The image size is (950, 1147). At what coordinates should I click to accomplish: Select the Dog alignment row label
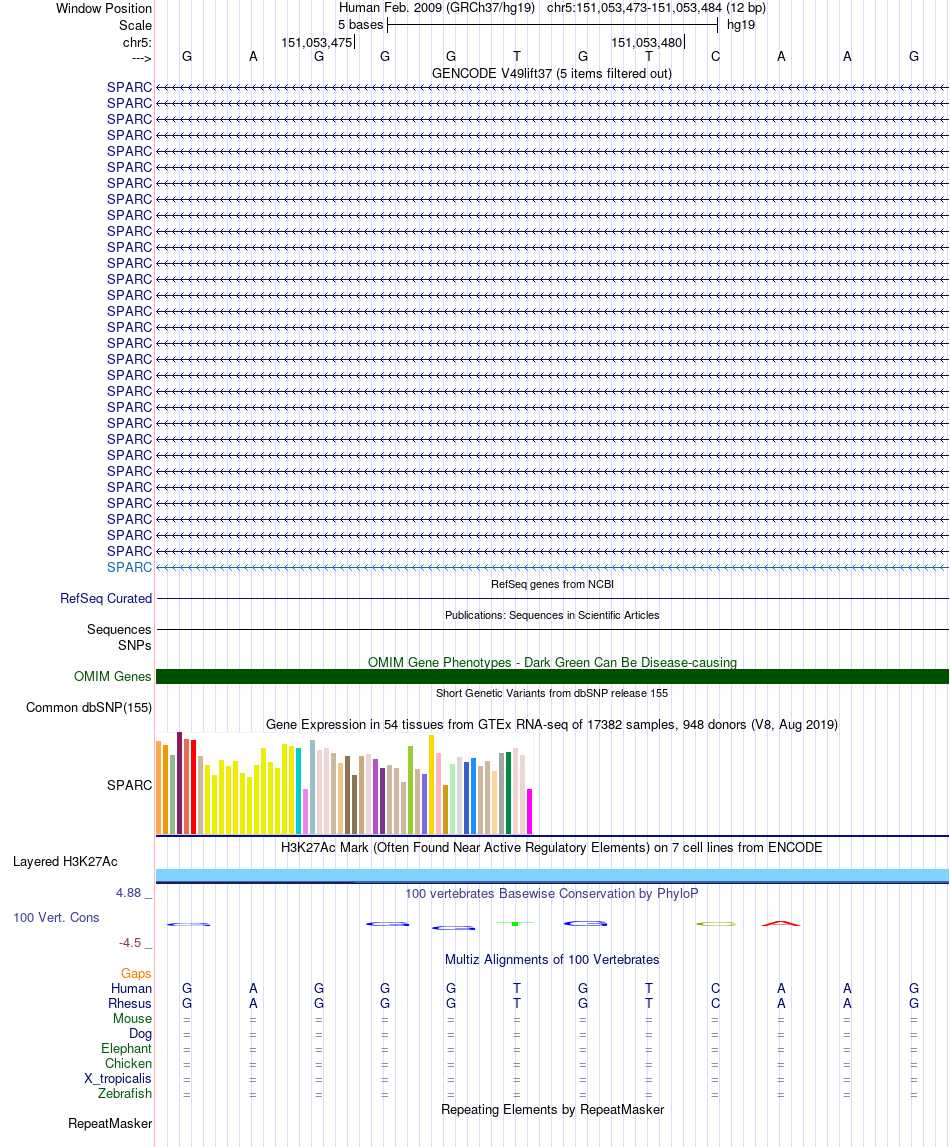[x=140, y=1034]
